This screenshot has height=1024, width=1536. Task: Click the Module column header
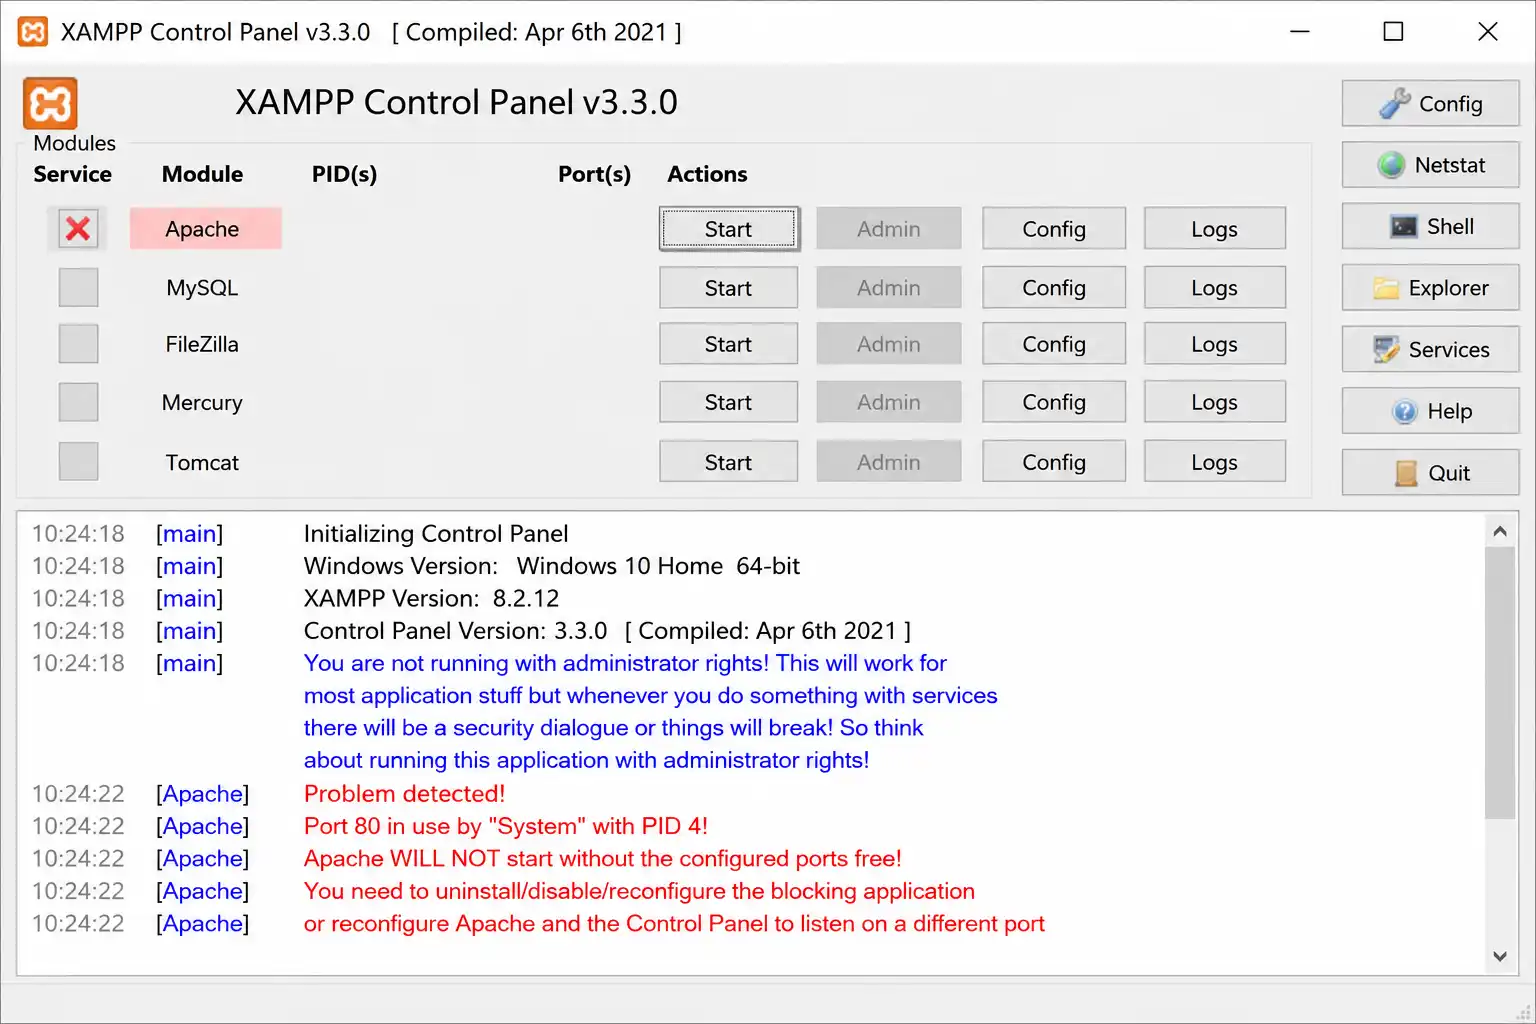202,174
